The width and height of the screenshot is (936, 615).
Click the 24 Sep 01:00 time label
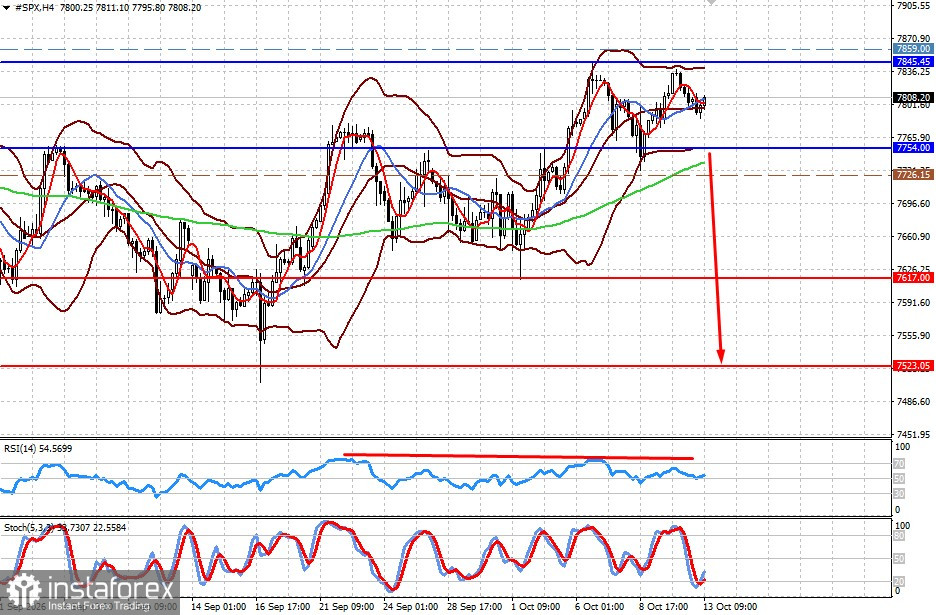click(x=411, y=607)
